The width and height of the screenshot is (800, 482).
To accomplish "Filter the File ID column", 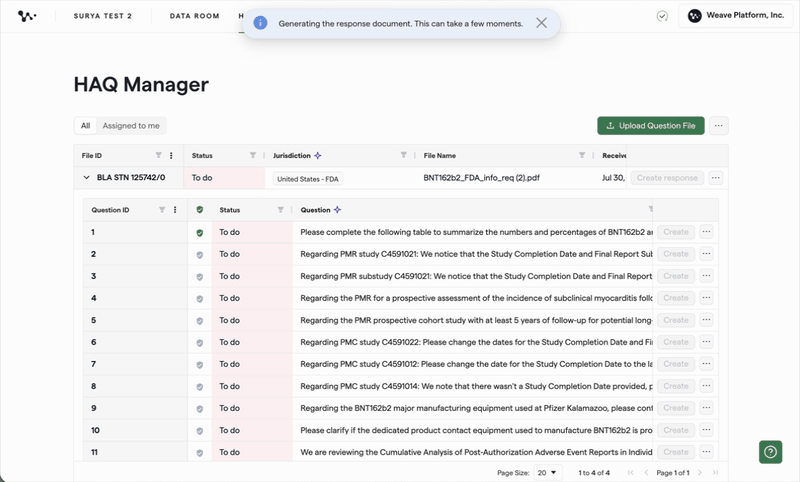I will (x=158, y=155).
